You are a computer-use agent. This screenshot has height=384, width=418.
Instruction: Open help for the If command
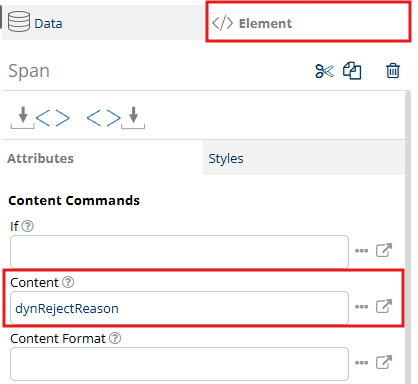click(28, 226)
